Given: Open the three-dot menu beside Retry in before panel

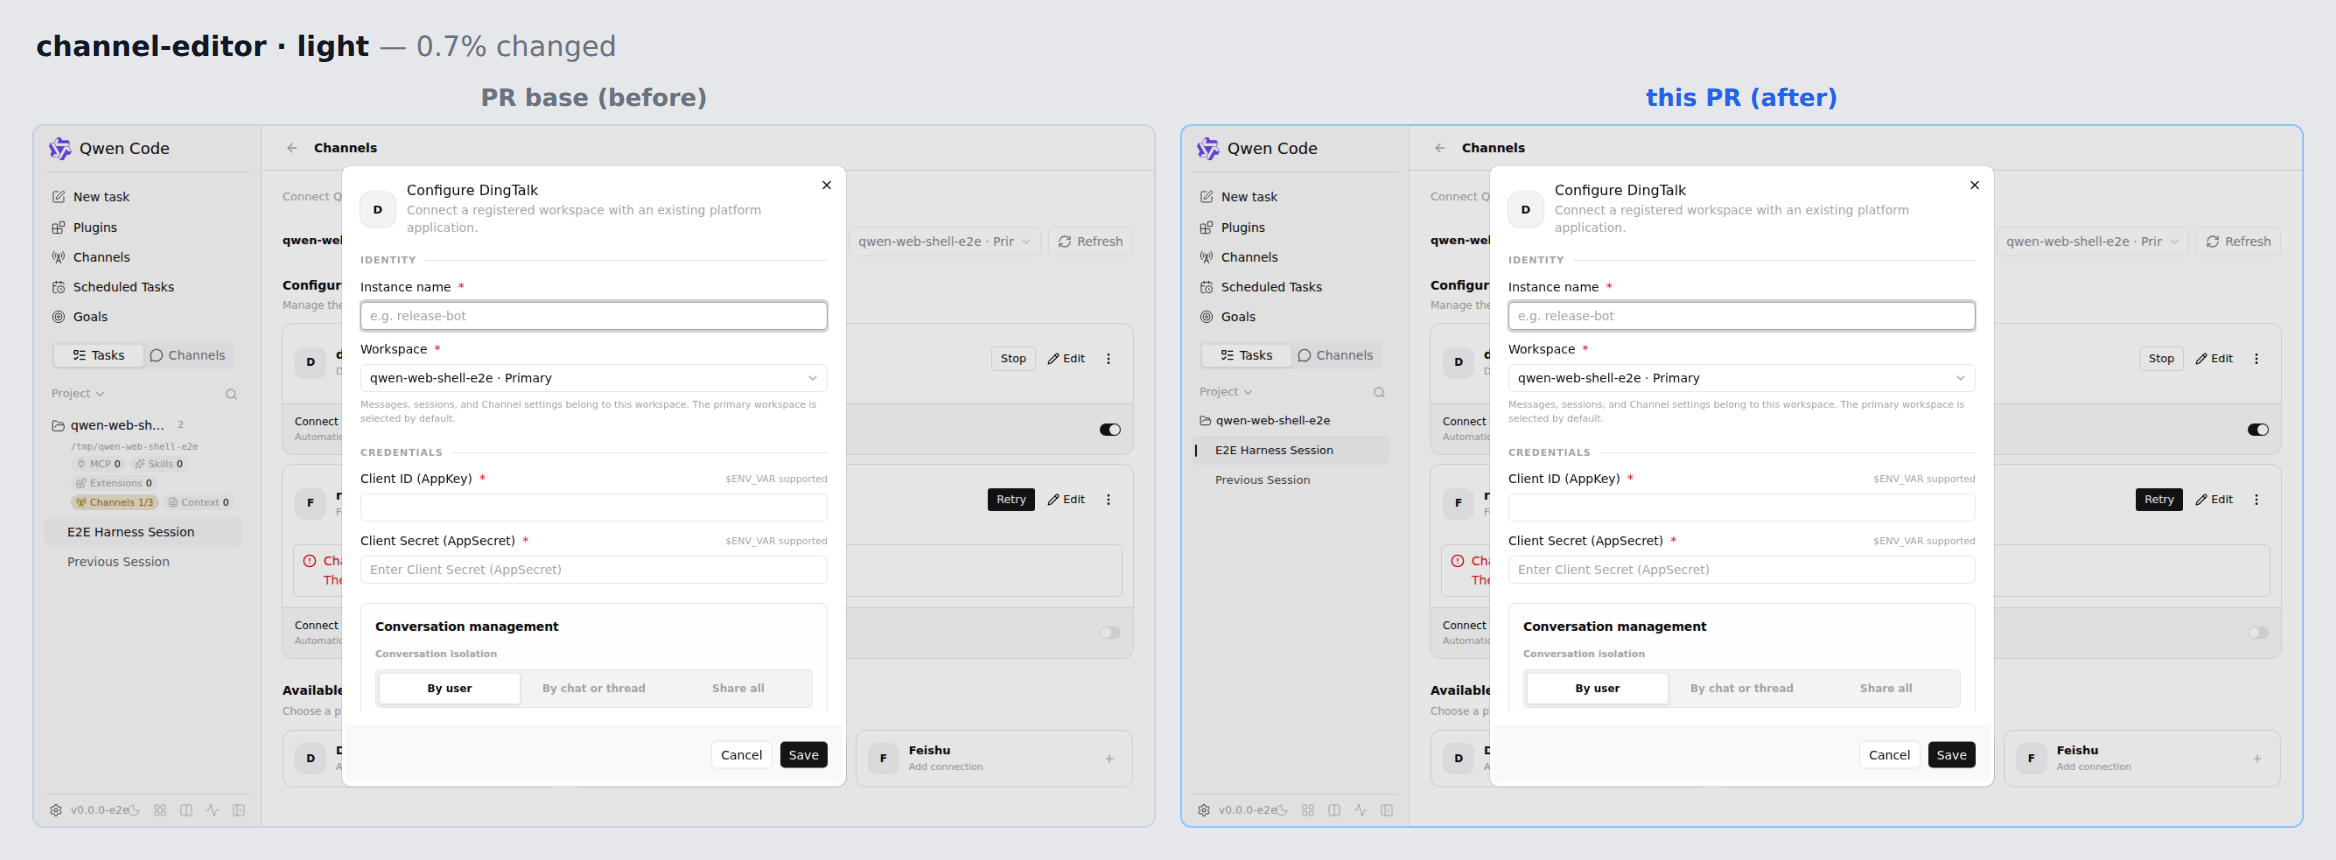Looking at the screenshot, I should point(1108,500).
